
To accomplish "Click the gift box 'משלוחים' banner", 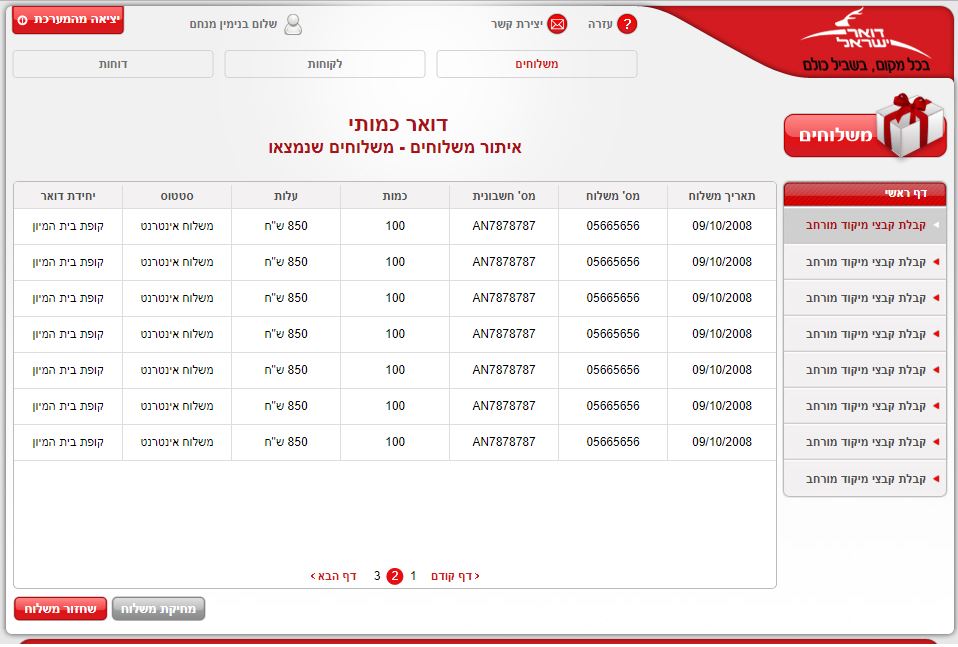I will [x=865, y=128].
